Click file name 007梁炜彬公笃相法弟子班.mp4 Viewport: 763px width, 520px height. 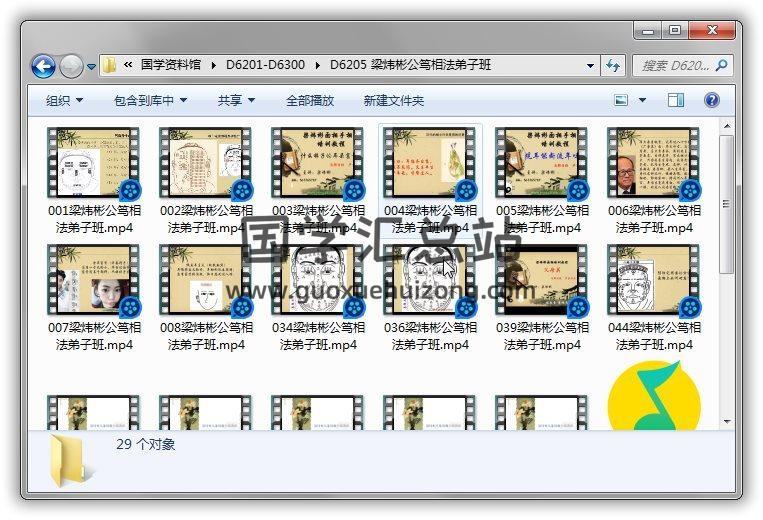click(x=94, y=337)
